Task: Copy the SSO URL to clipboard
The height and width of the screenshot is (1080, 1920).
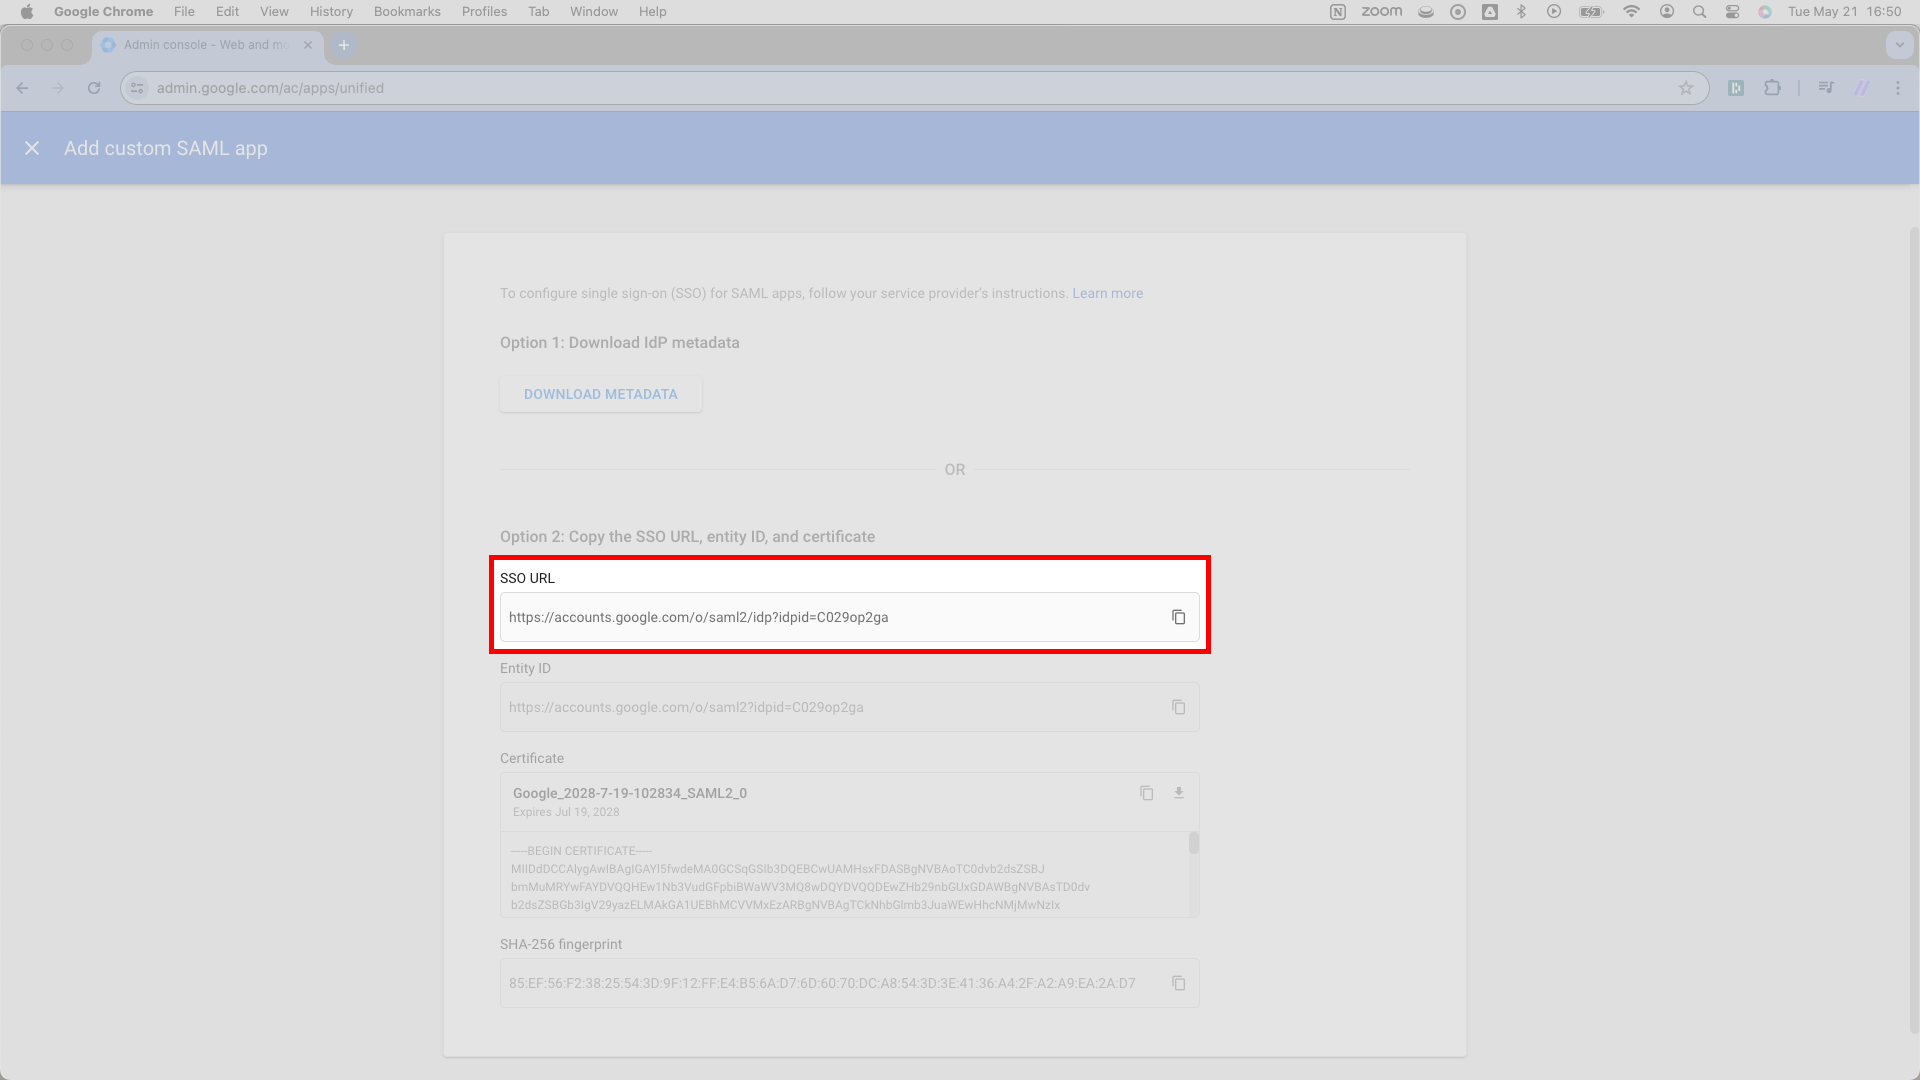Action: [1179, 617]
